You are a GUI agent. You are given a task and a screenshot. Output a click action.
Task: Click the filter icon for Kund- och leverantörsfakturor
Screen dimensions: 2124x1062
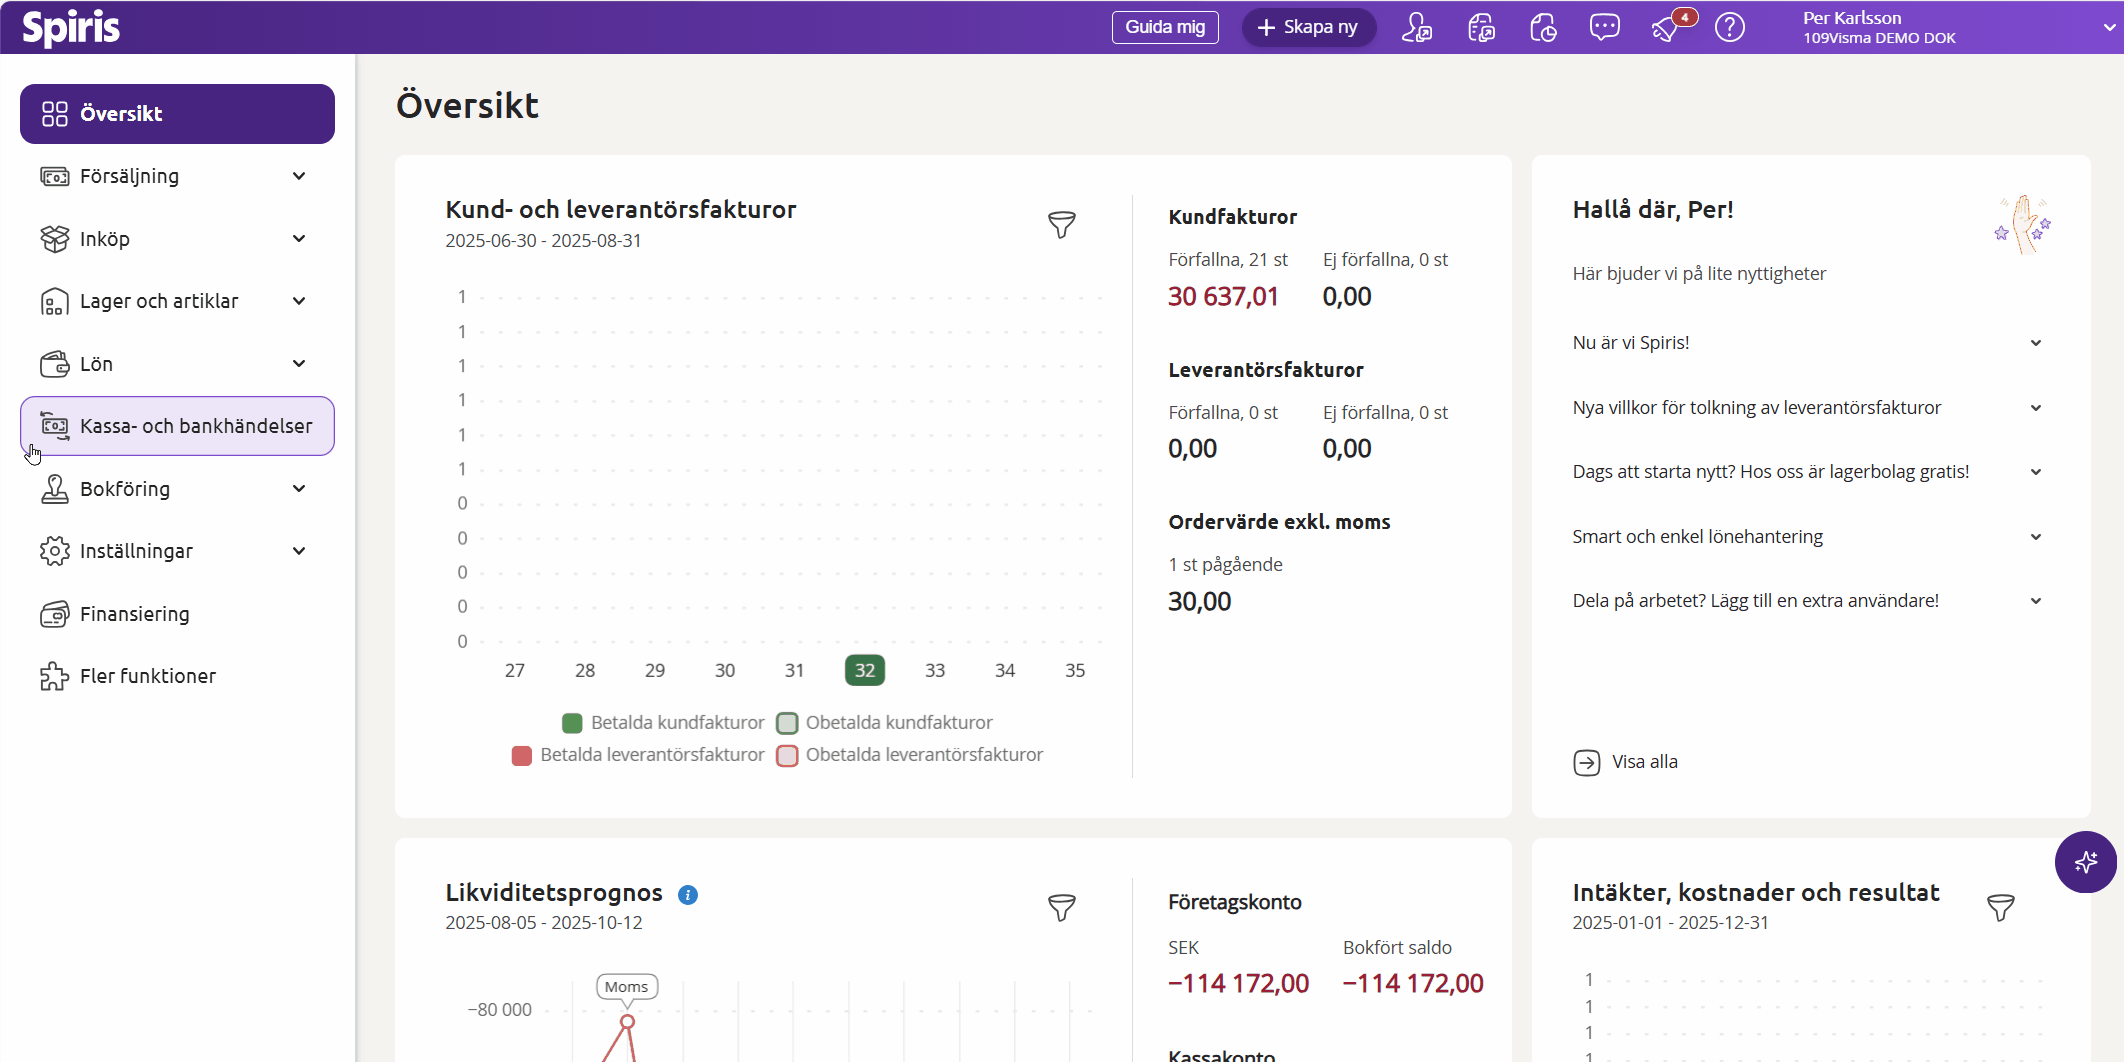(x=1061, y=225)
